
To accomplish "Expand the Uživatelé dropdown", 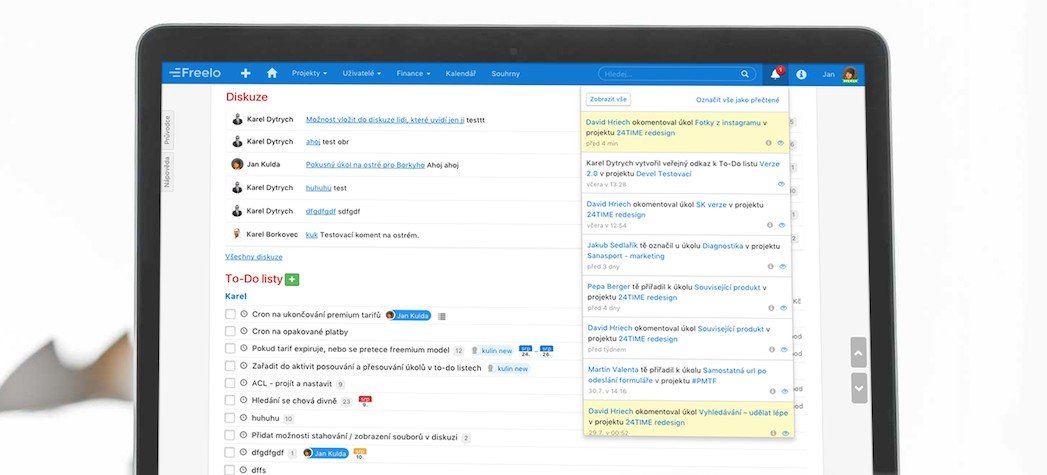I will pos(361,73).
